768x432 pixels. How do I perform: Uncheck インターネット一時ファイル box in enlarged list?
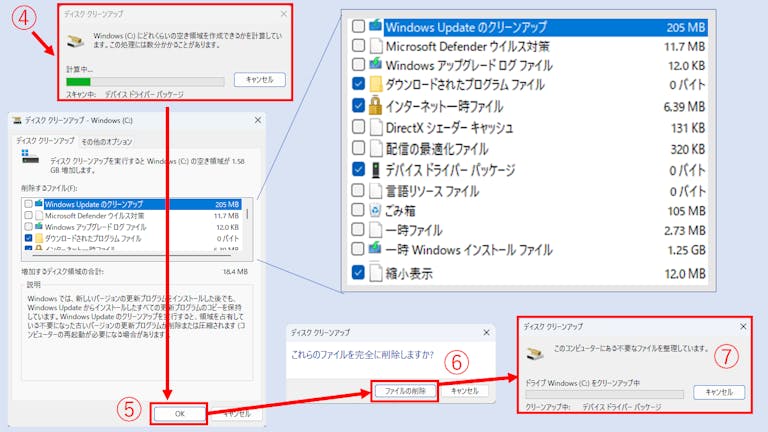(x=358, y=105)
